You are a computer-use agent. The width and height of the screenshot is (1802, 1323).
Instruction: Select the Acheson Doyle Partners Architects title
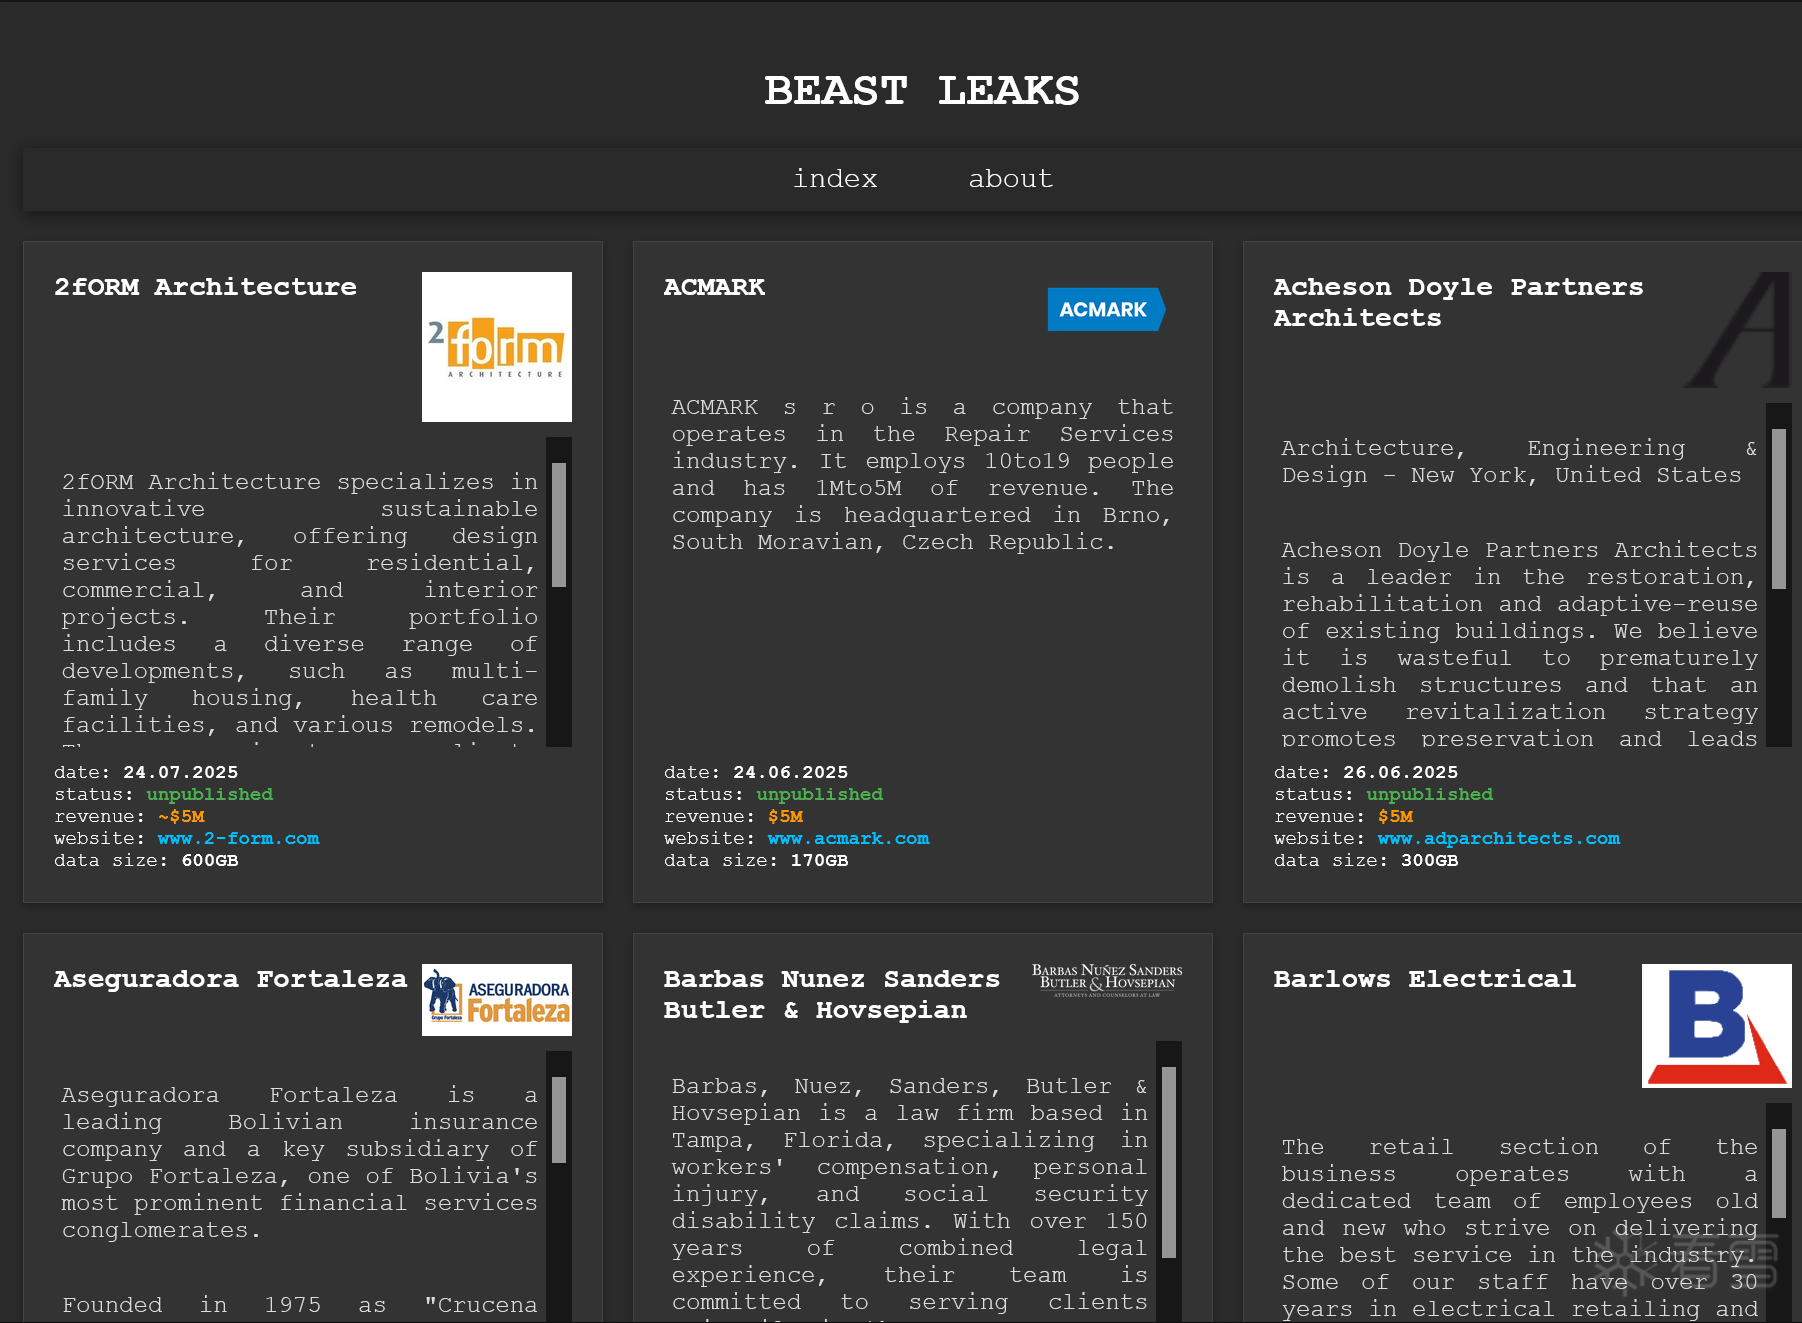[1458, 302]
